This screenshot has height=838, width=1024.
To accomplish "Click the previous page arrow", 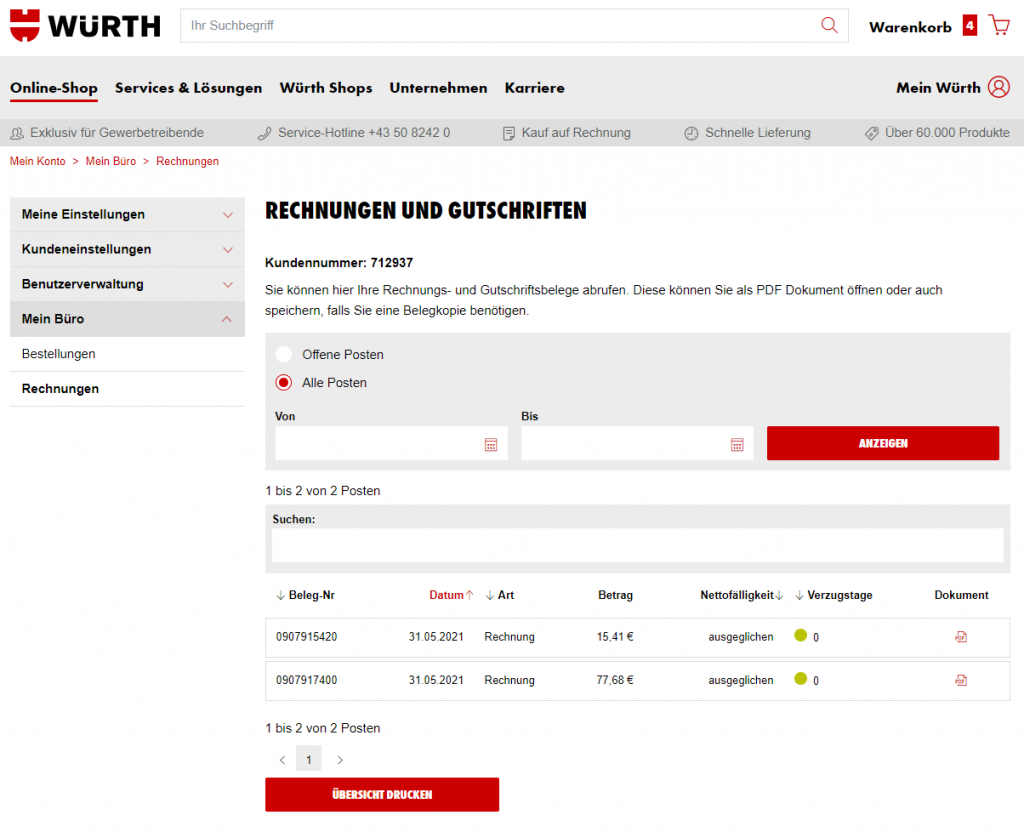I will [x=282, y=760].
